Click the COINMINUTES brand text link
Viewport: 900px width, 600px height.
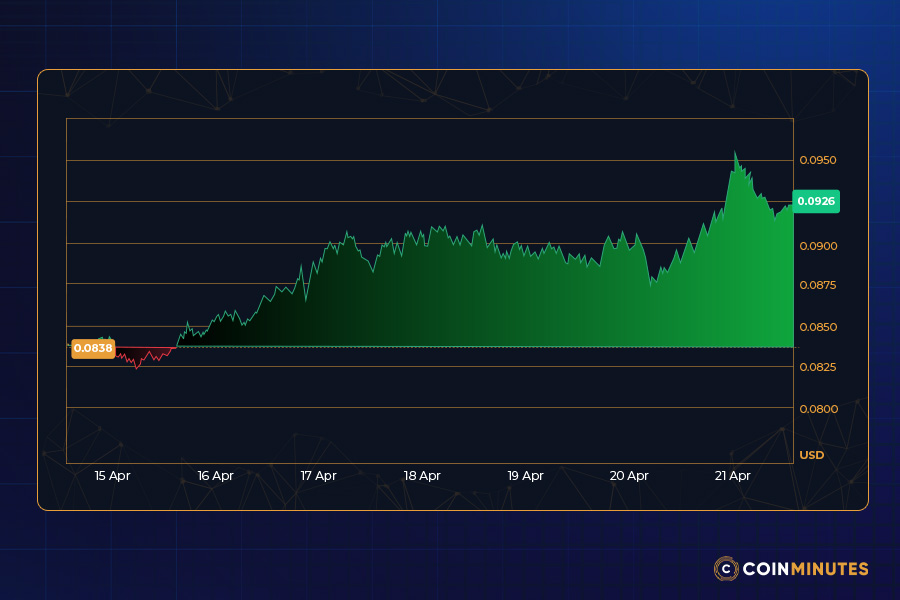pos(805,569)
